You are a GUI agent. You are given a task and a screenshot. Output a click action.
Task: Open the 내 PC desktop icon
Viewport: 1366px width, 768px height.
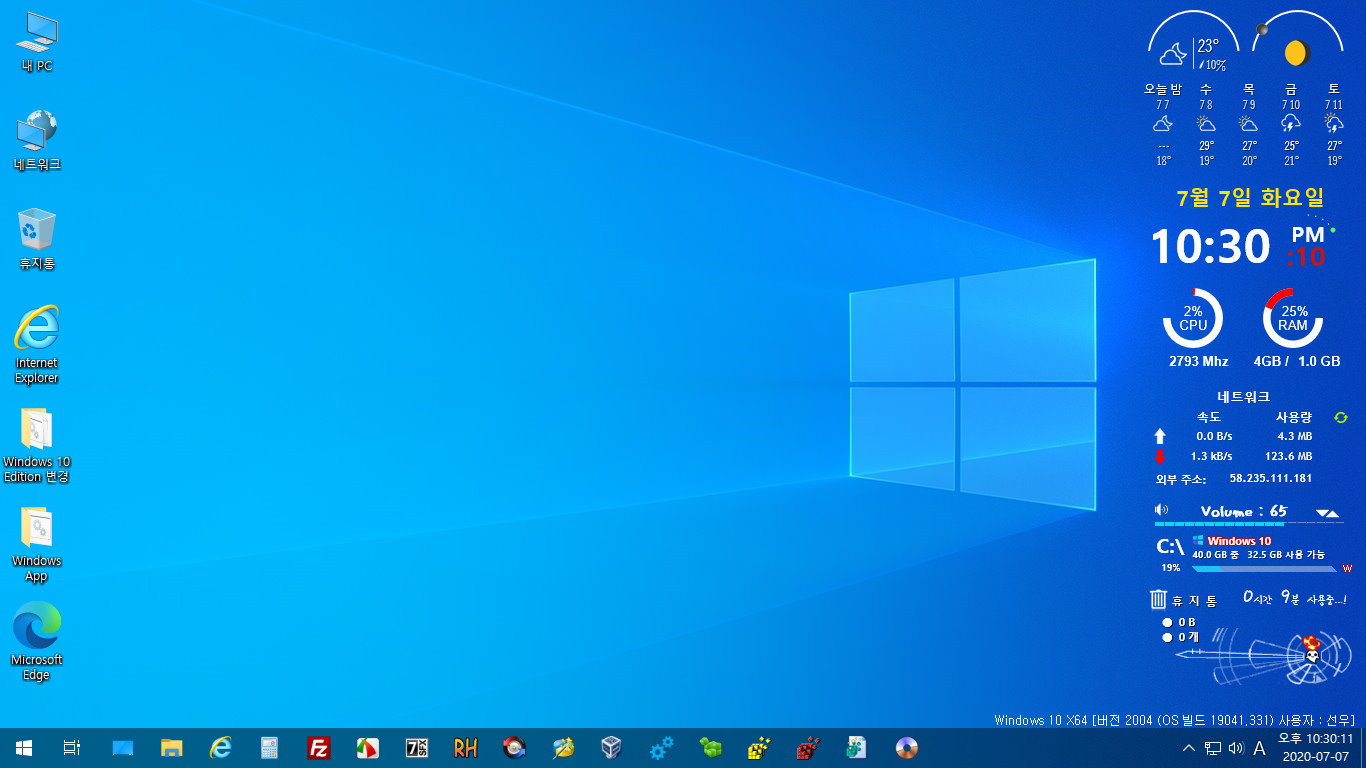point(37,43)
